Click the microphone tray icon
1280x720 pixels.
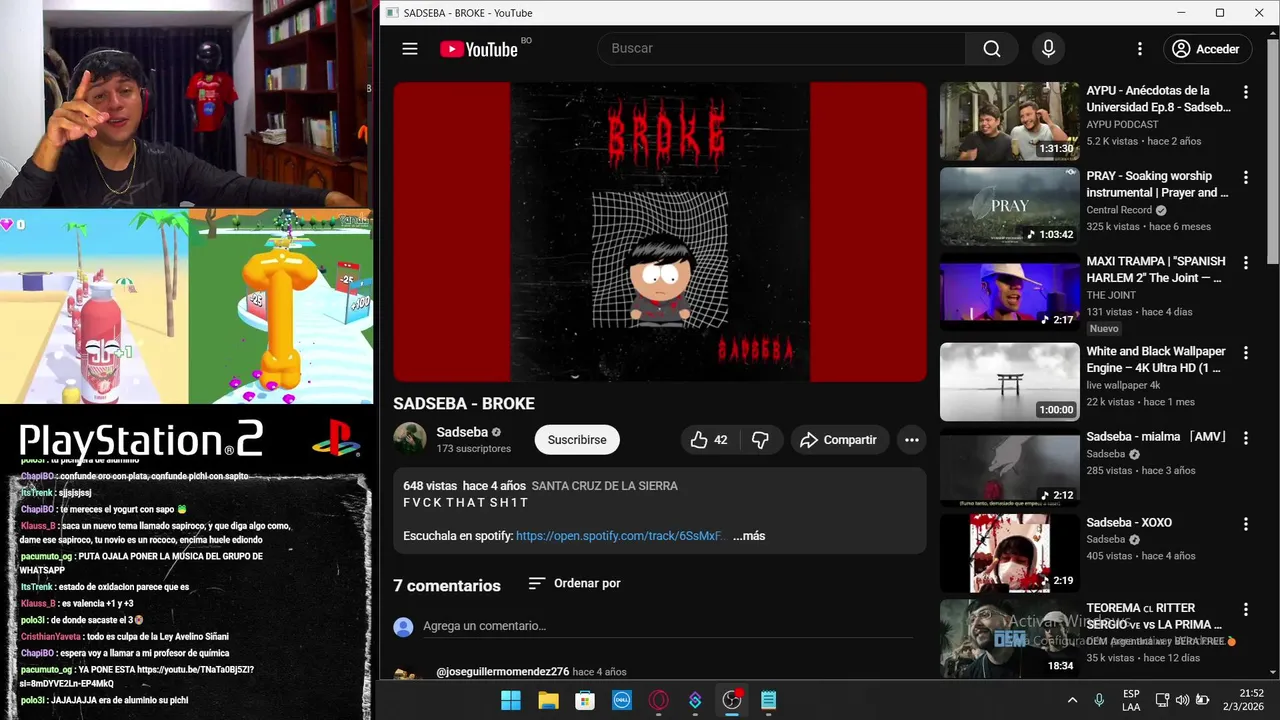1099,700
